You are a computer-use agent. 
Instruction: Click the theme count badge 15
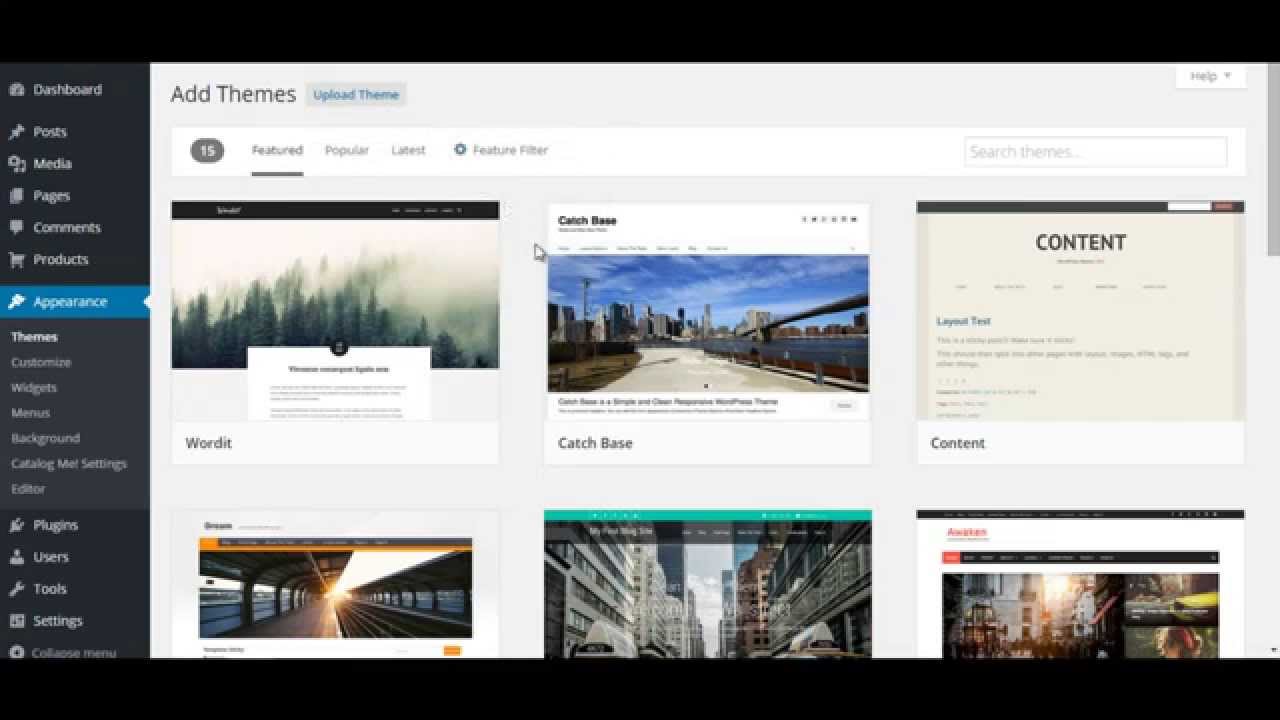click(x=207, y=151)
